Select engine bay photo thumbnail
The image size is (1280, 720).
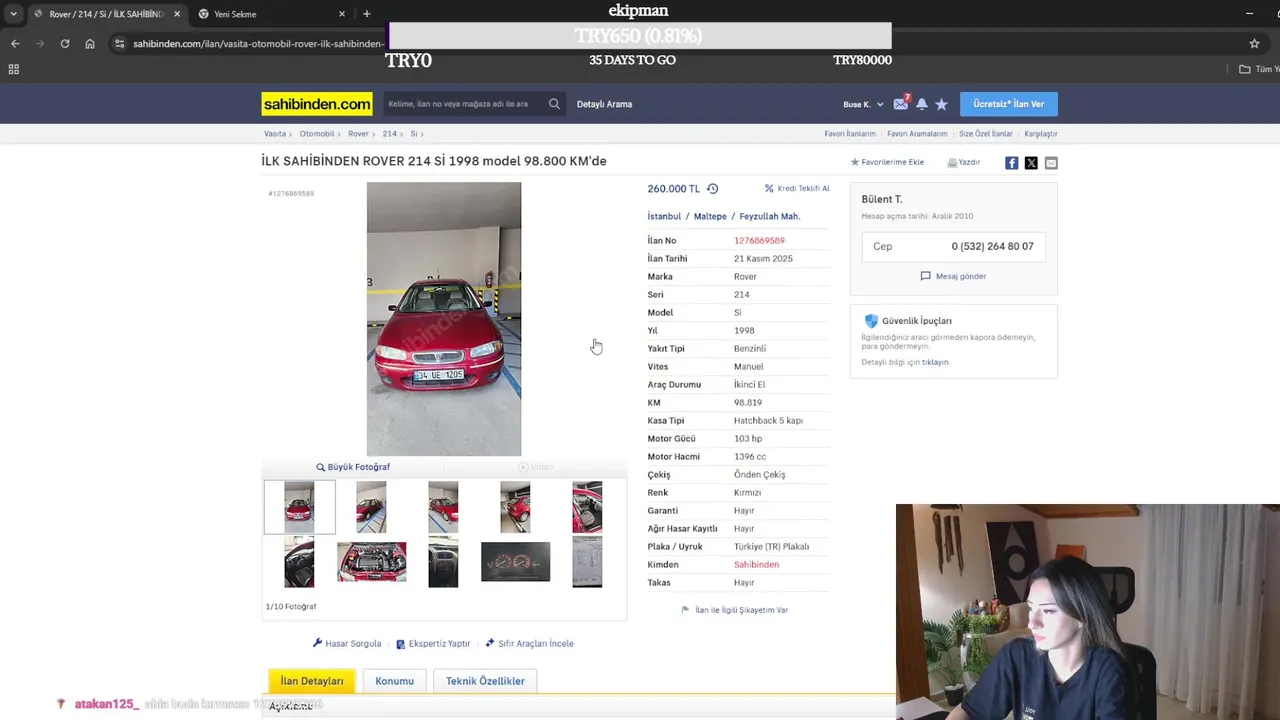pyautogui.click(x=371, y=562)
